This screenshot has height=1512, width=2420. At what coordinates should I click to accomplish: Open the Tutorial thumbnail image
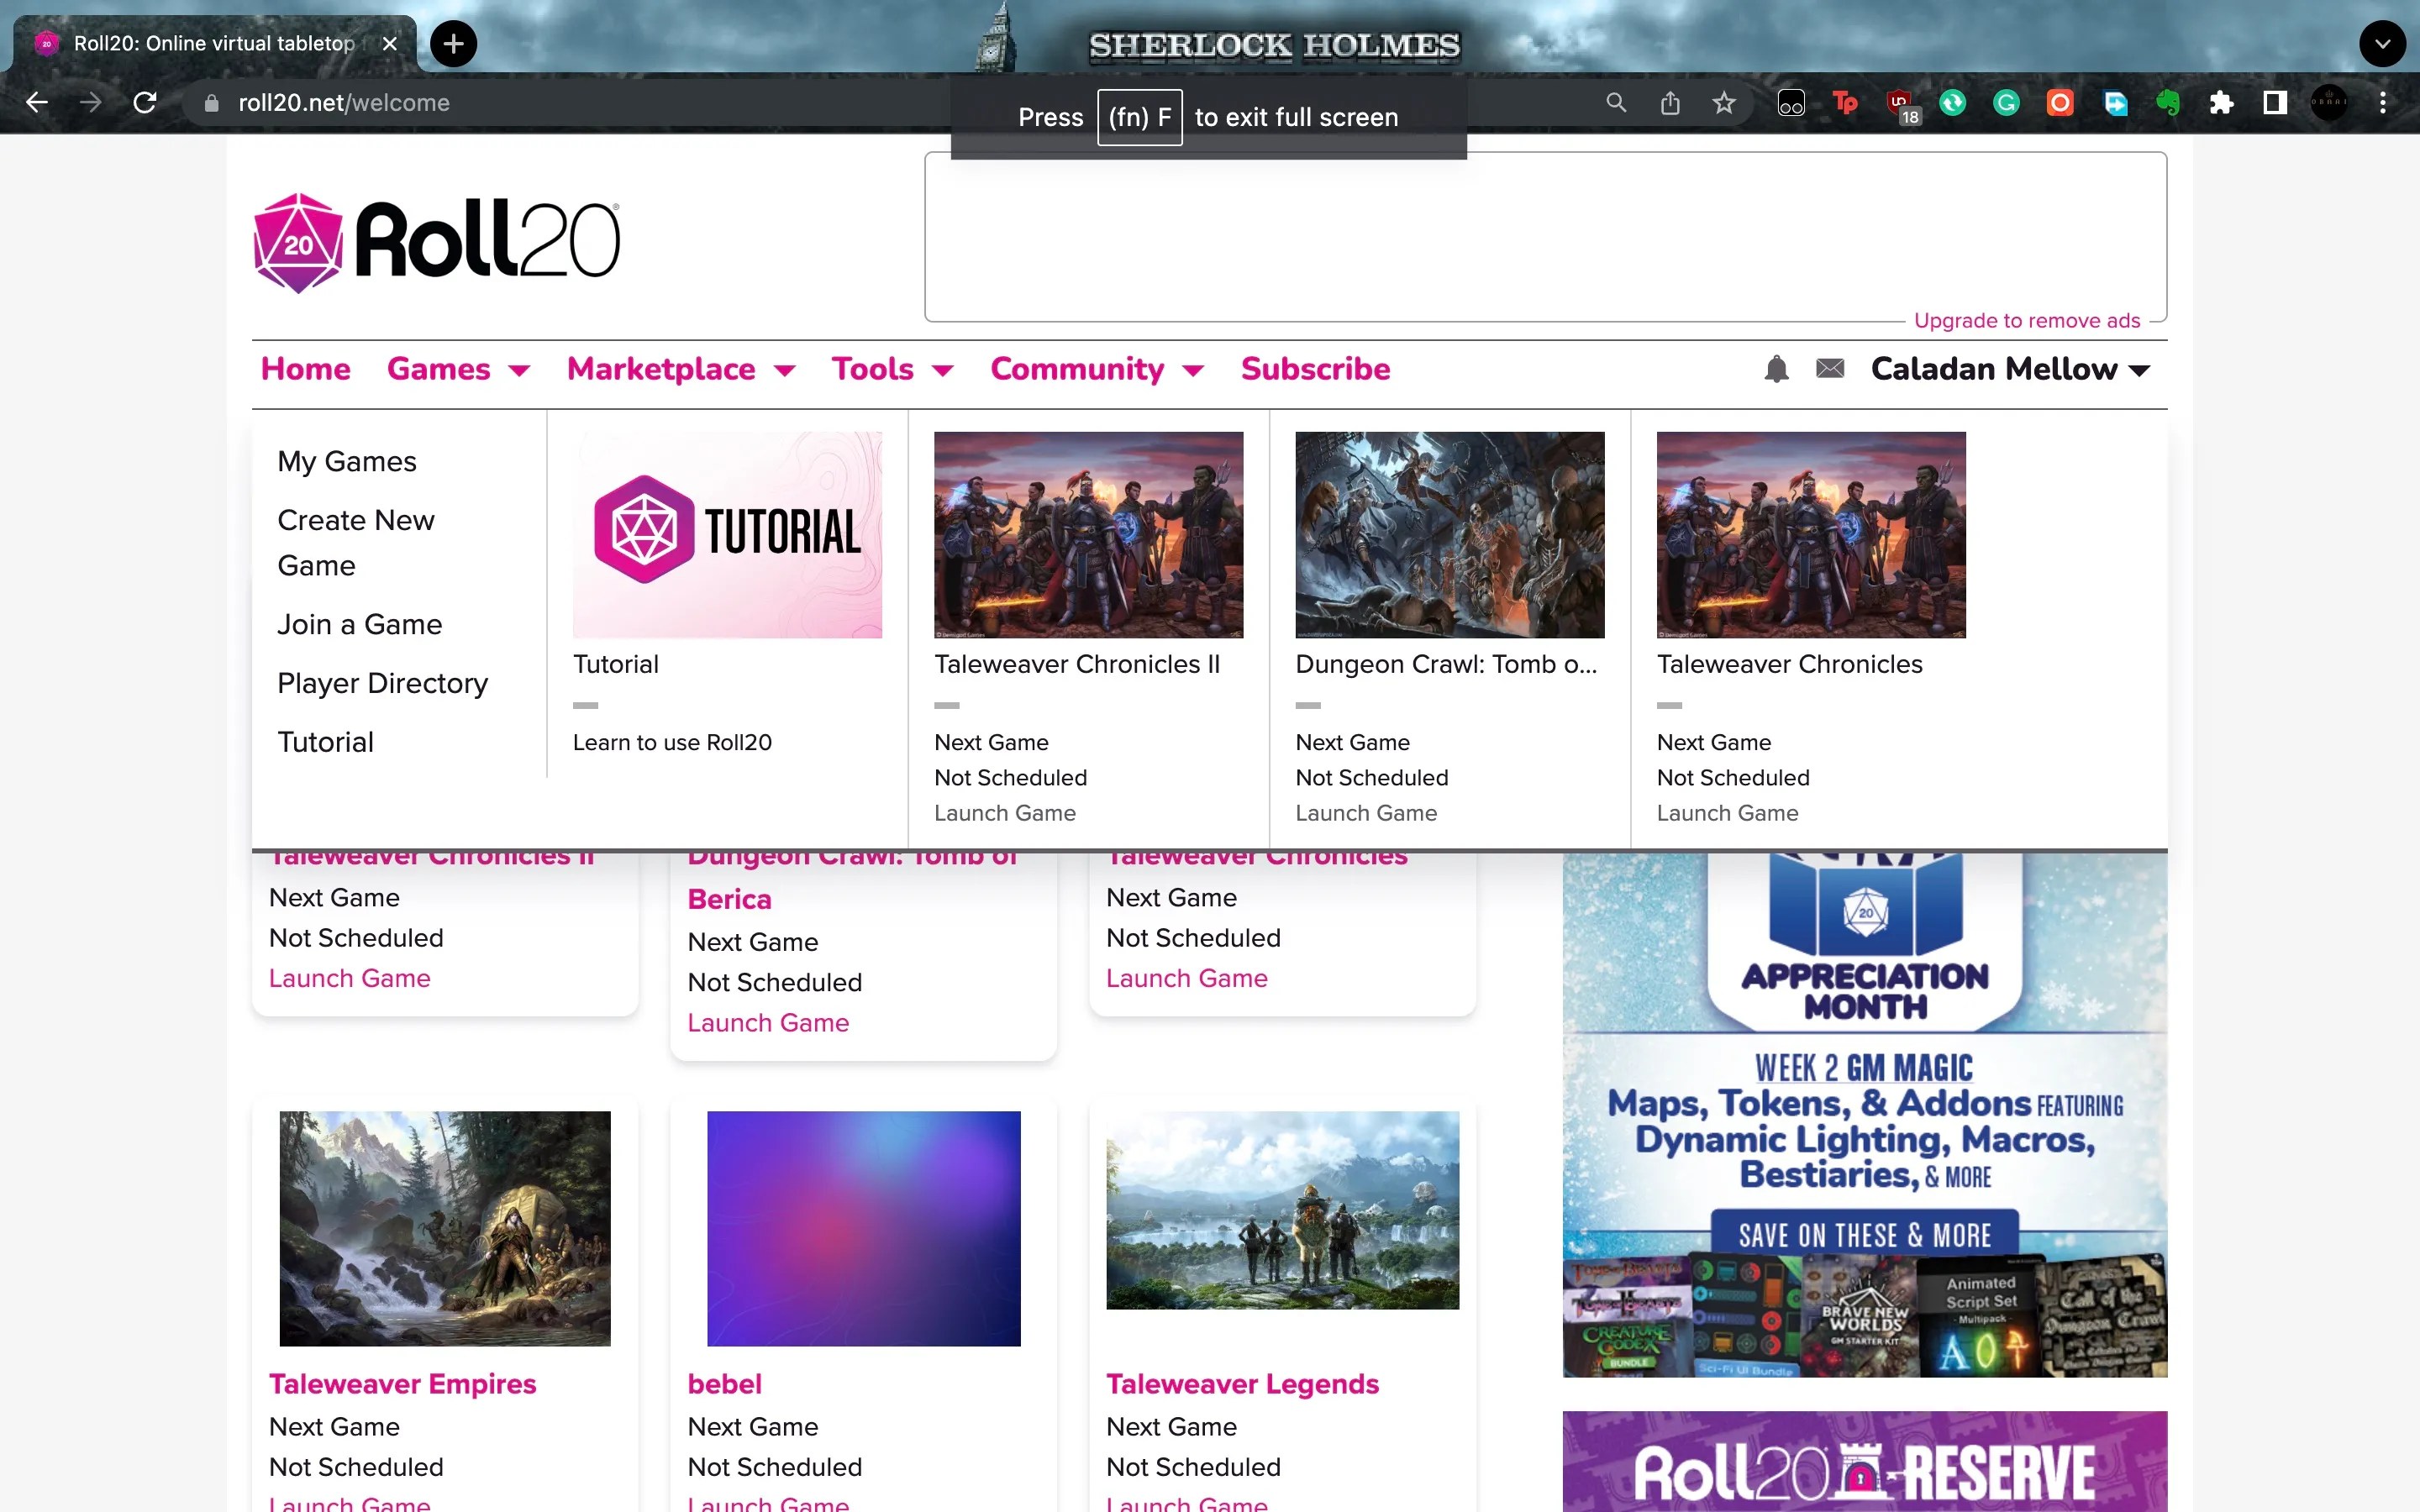click(727, 534)
